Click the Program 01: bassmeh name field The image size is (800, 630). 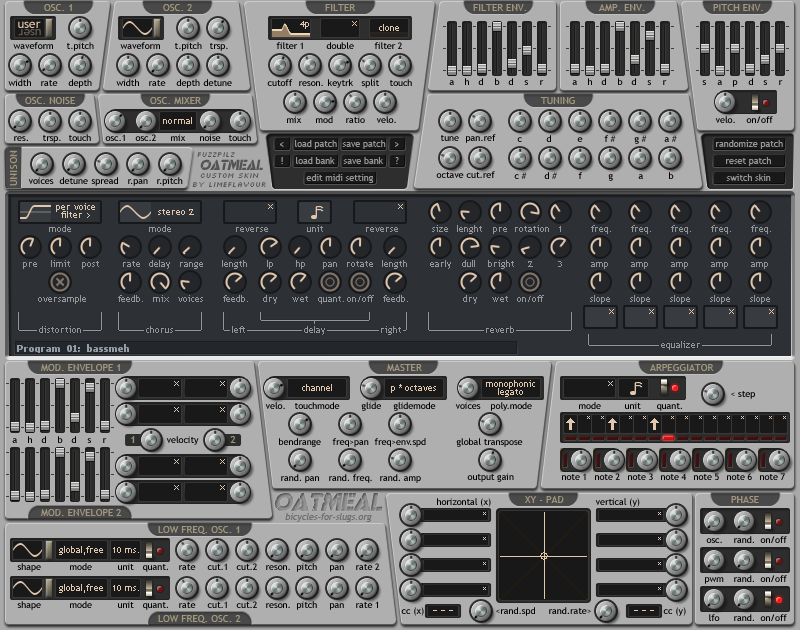click(266, 348)
